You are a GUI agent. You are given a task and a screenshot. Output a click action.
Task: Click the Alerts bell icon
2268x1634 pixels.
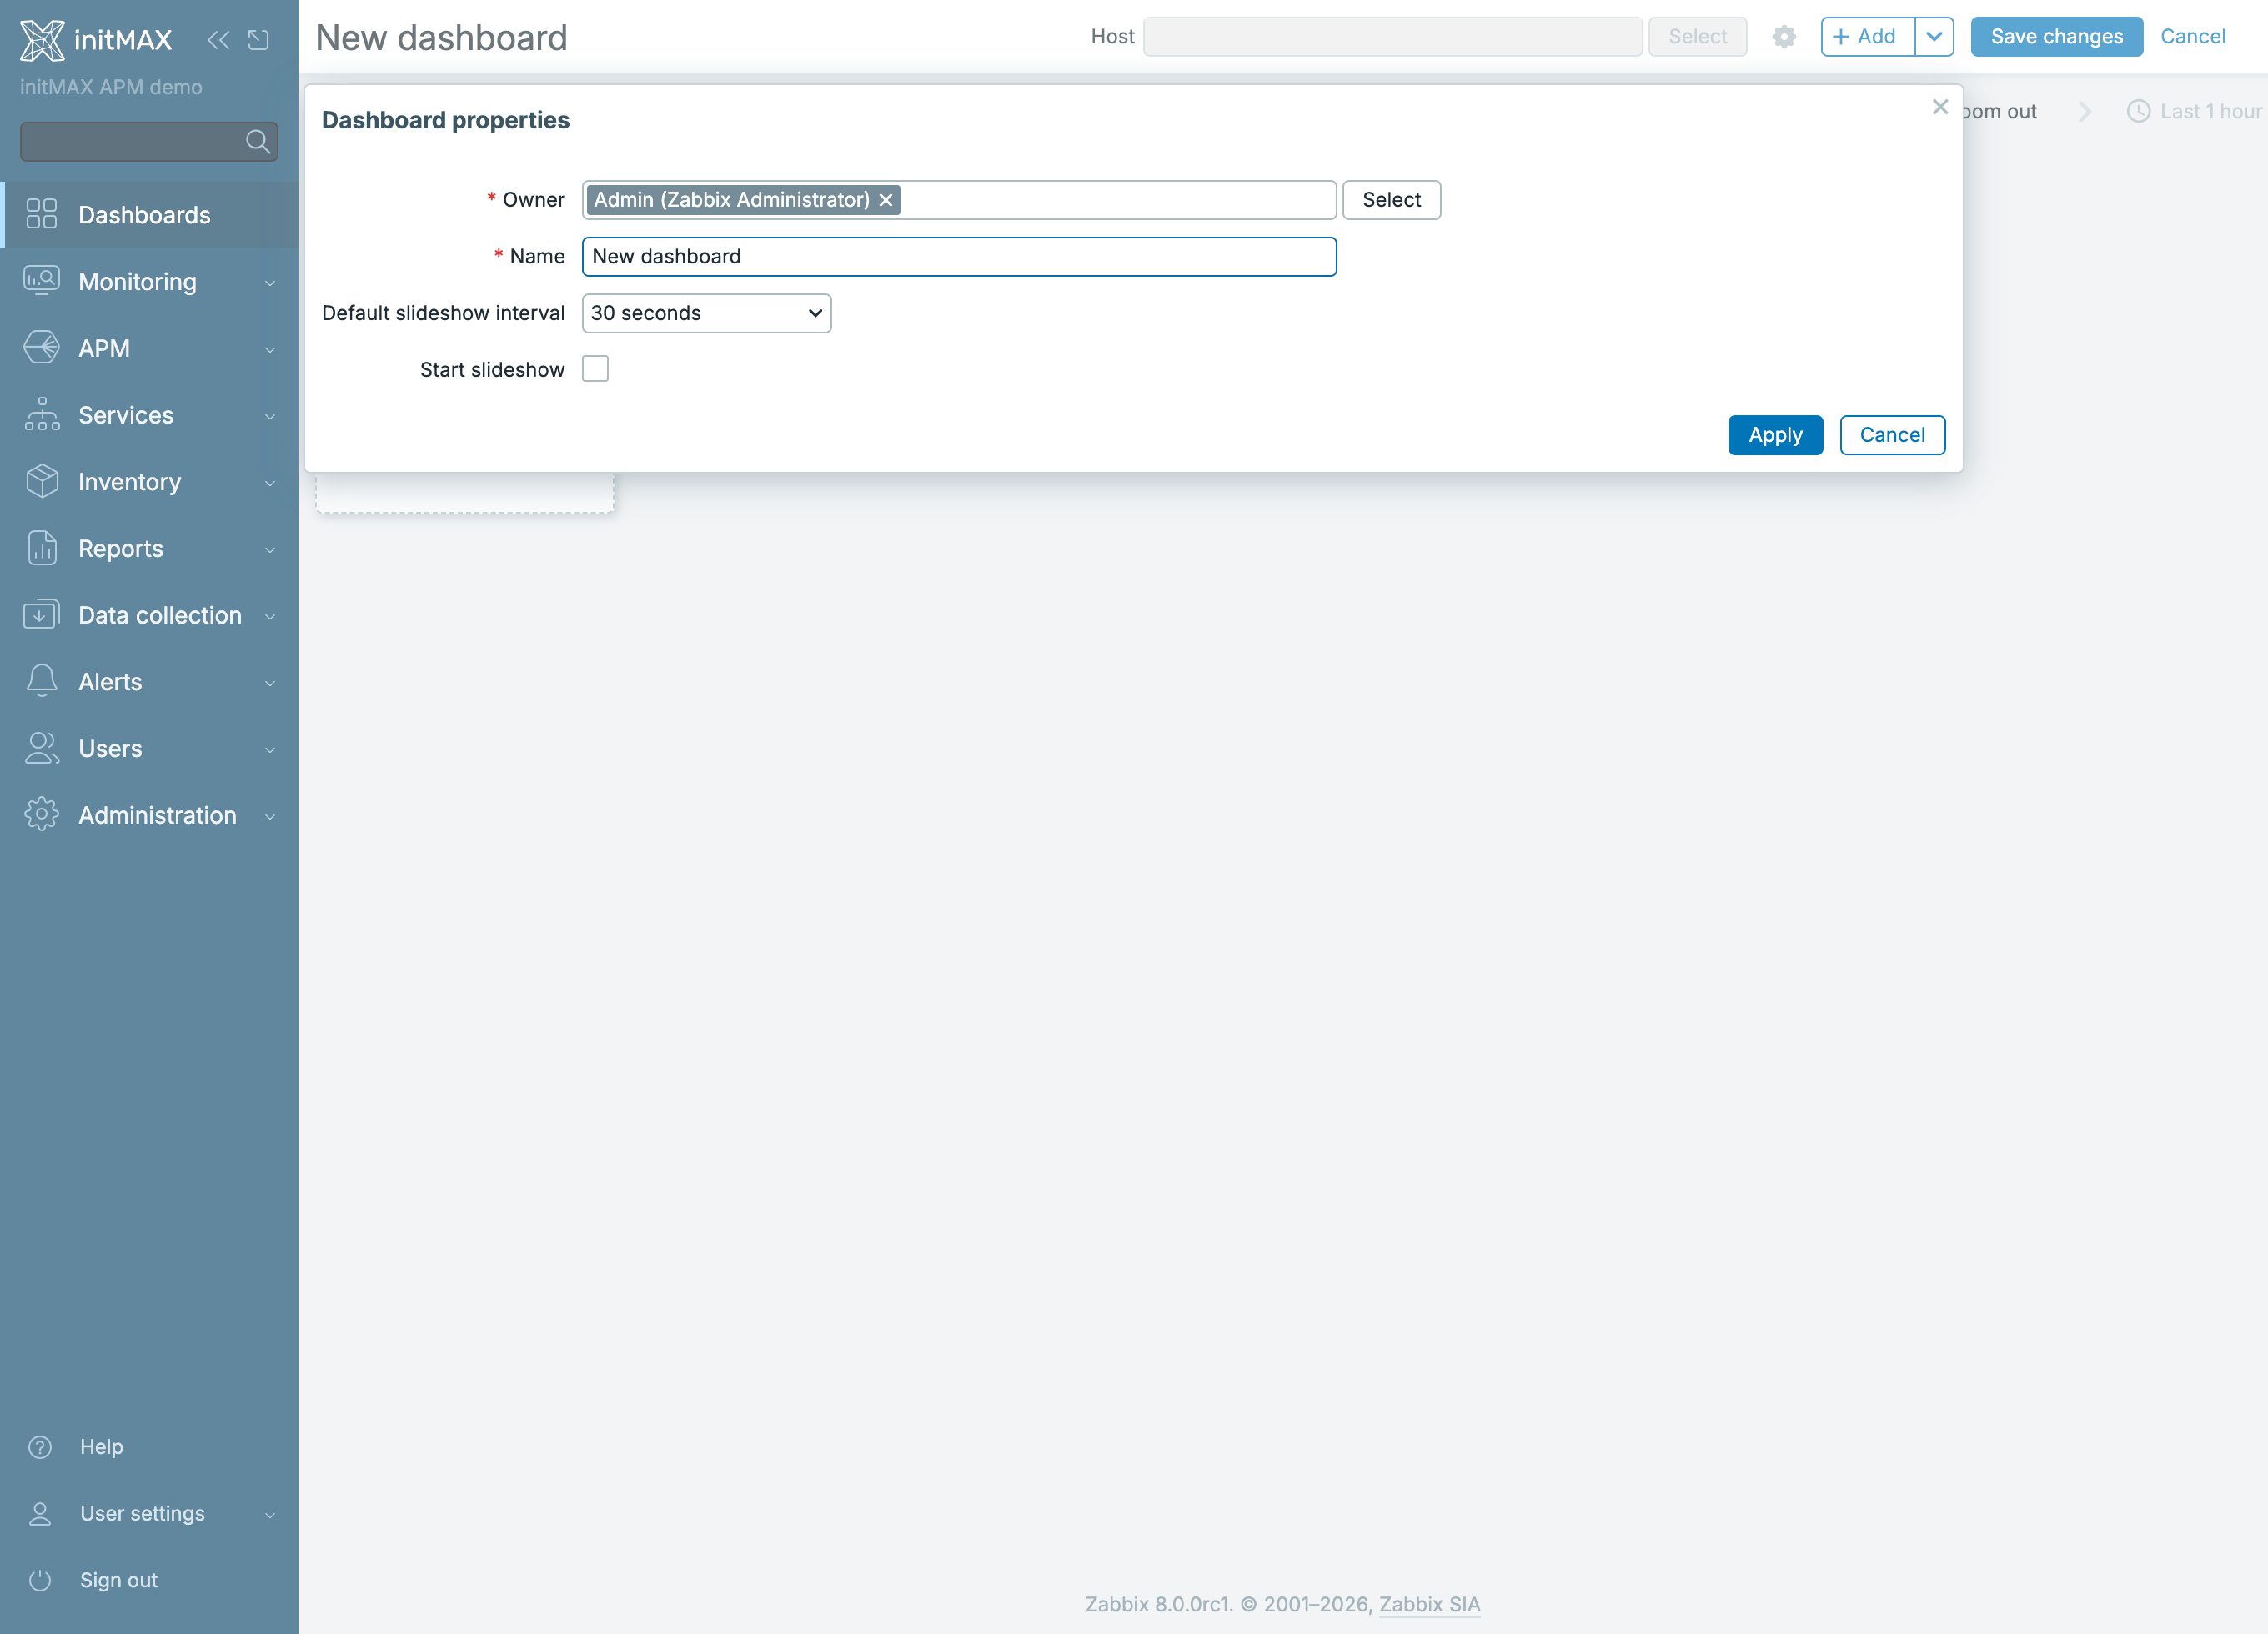point(42,681)
